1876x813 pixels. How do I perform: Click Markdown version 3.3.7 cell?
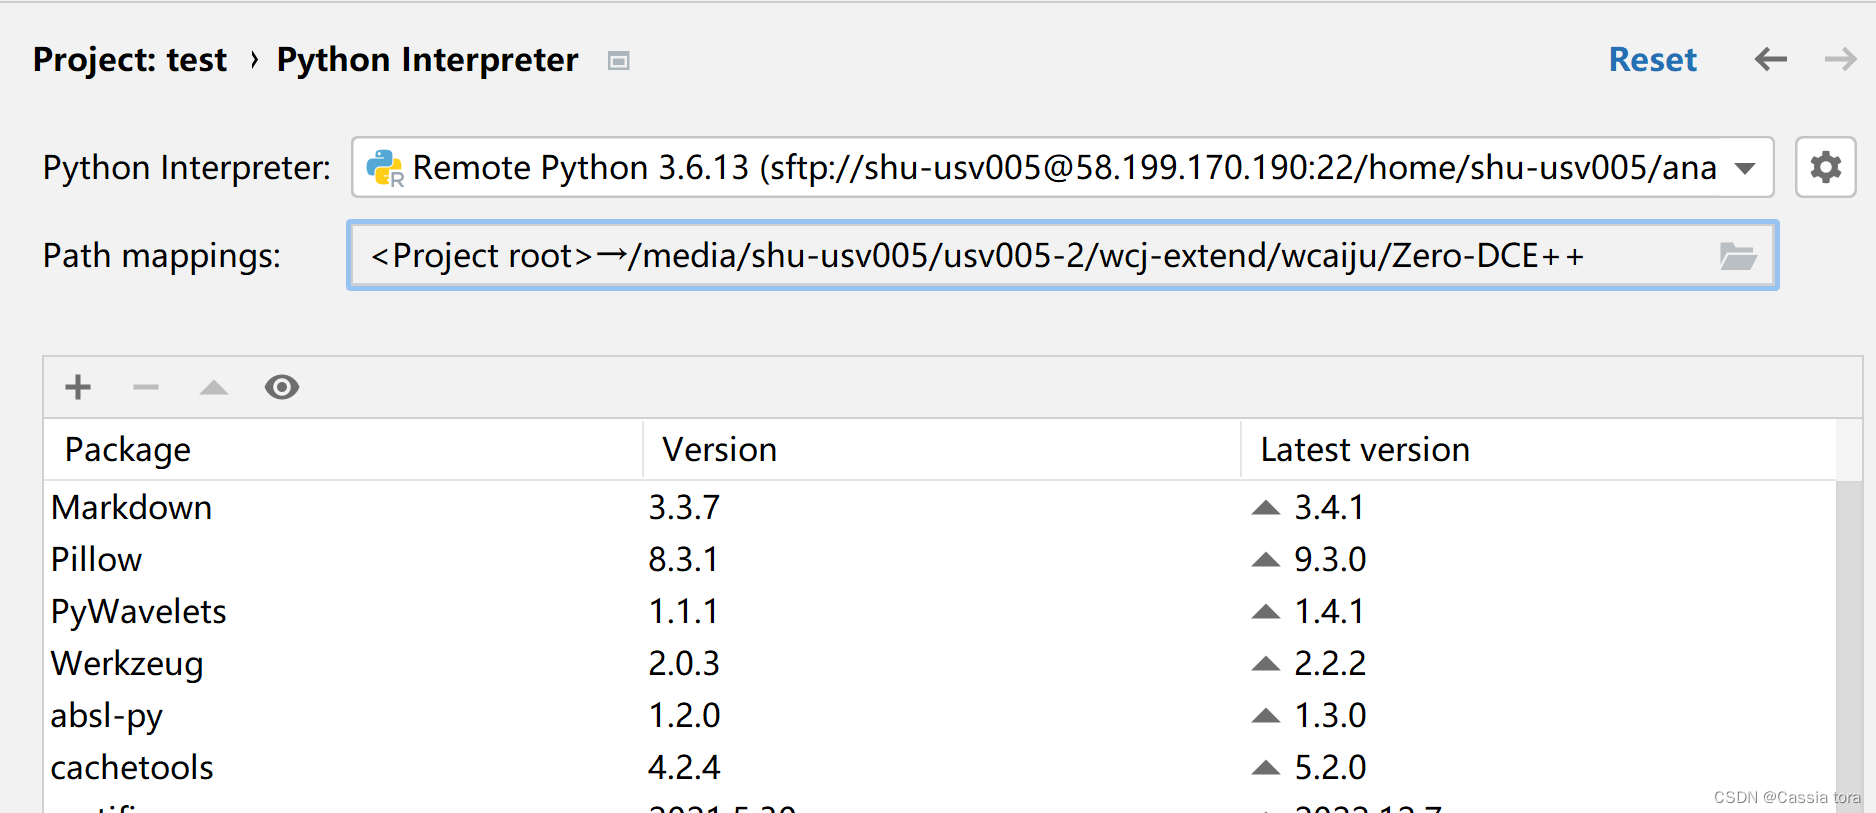(x=684, y=508)
